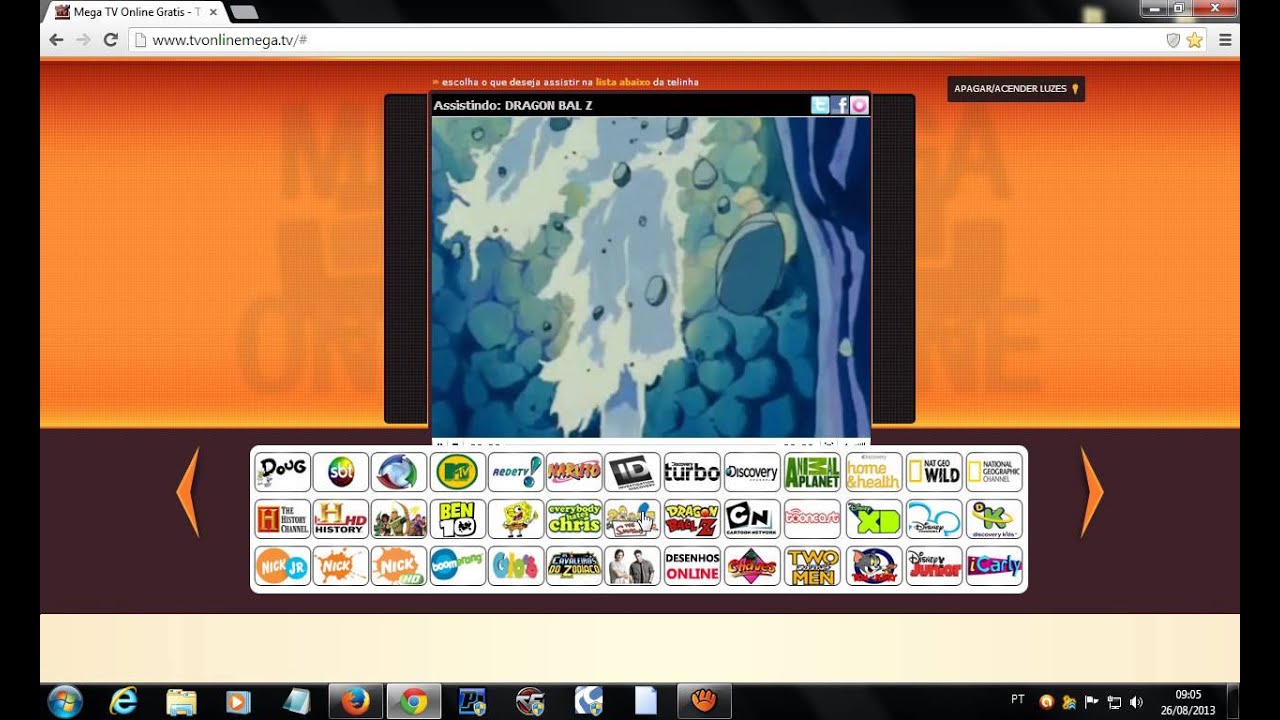Click the volume icon in system tray

pyautogui.click(x=1136, y=702)
